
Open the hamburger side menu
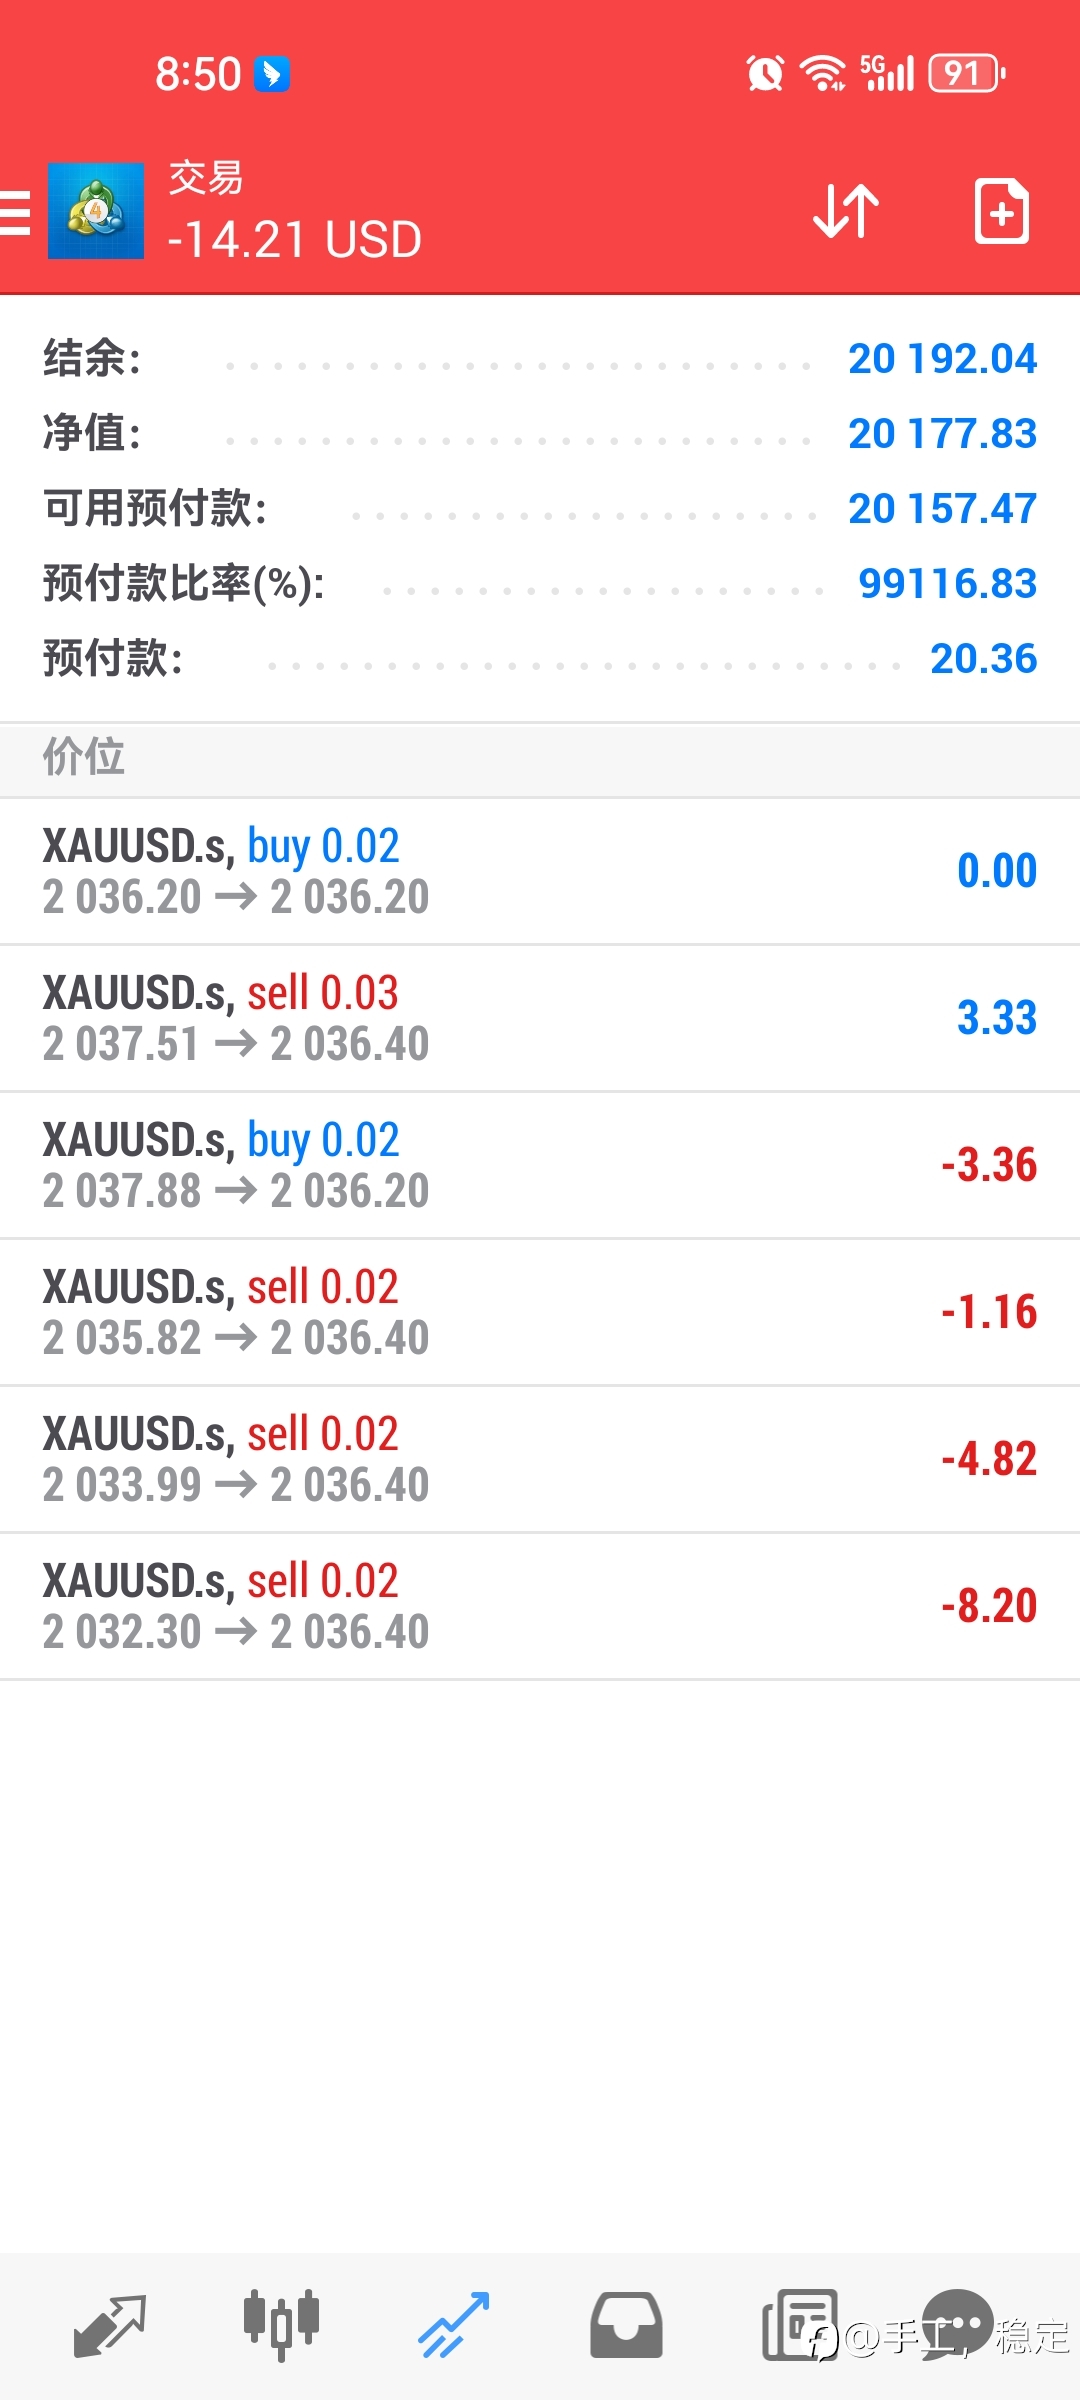click(14, 212)
